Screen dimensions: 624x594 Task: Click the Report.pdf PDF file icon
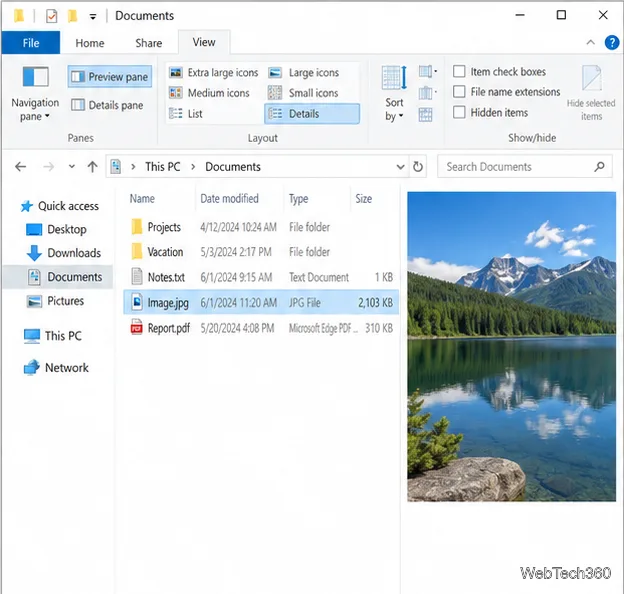136,327
